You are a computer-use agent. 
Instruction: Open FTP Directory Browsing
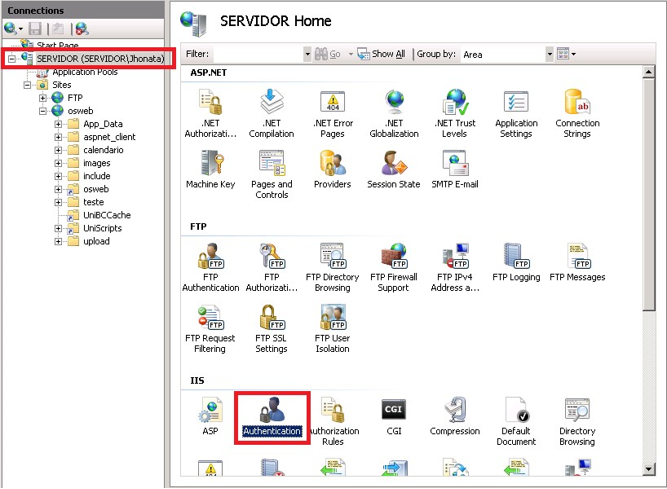point(333,267)
